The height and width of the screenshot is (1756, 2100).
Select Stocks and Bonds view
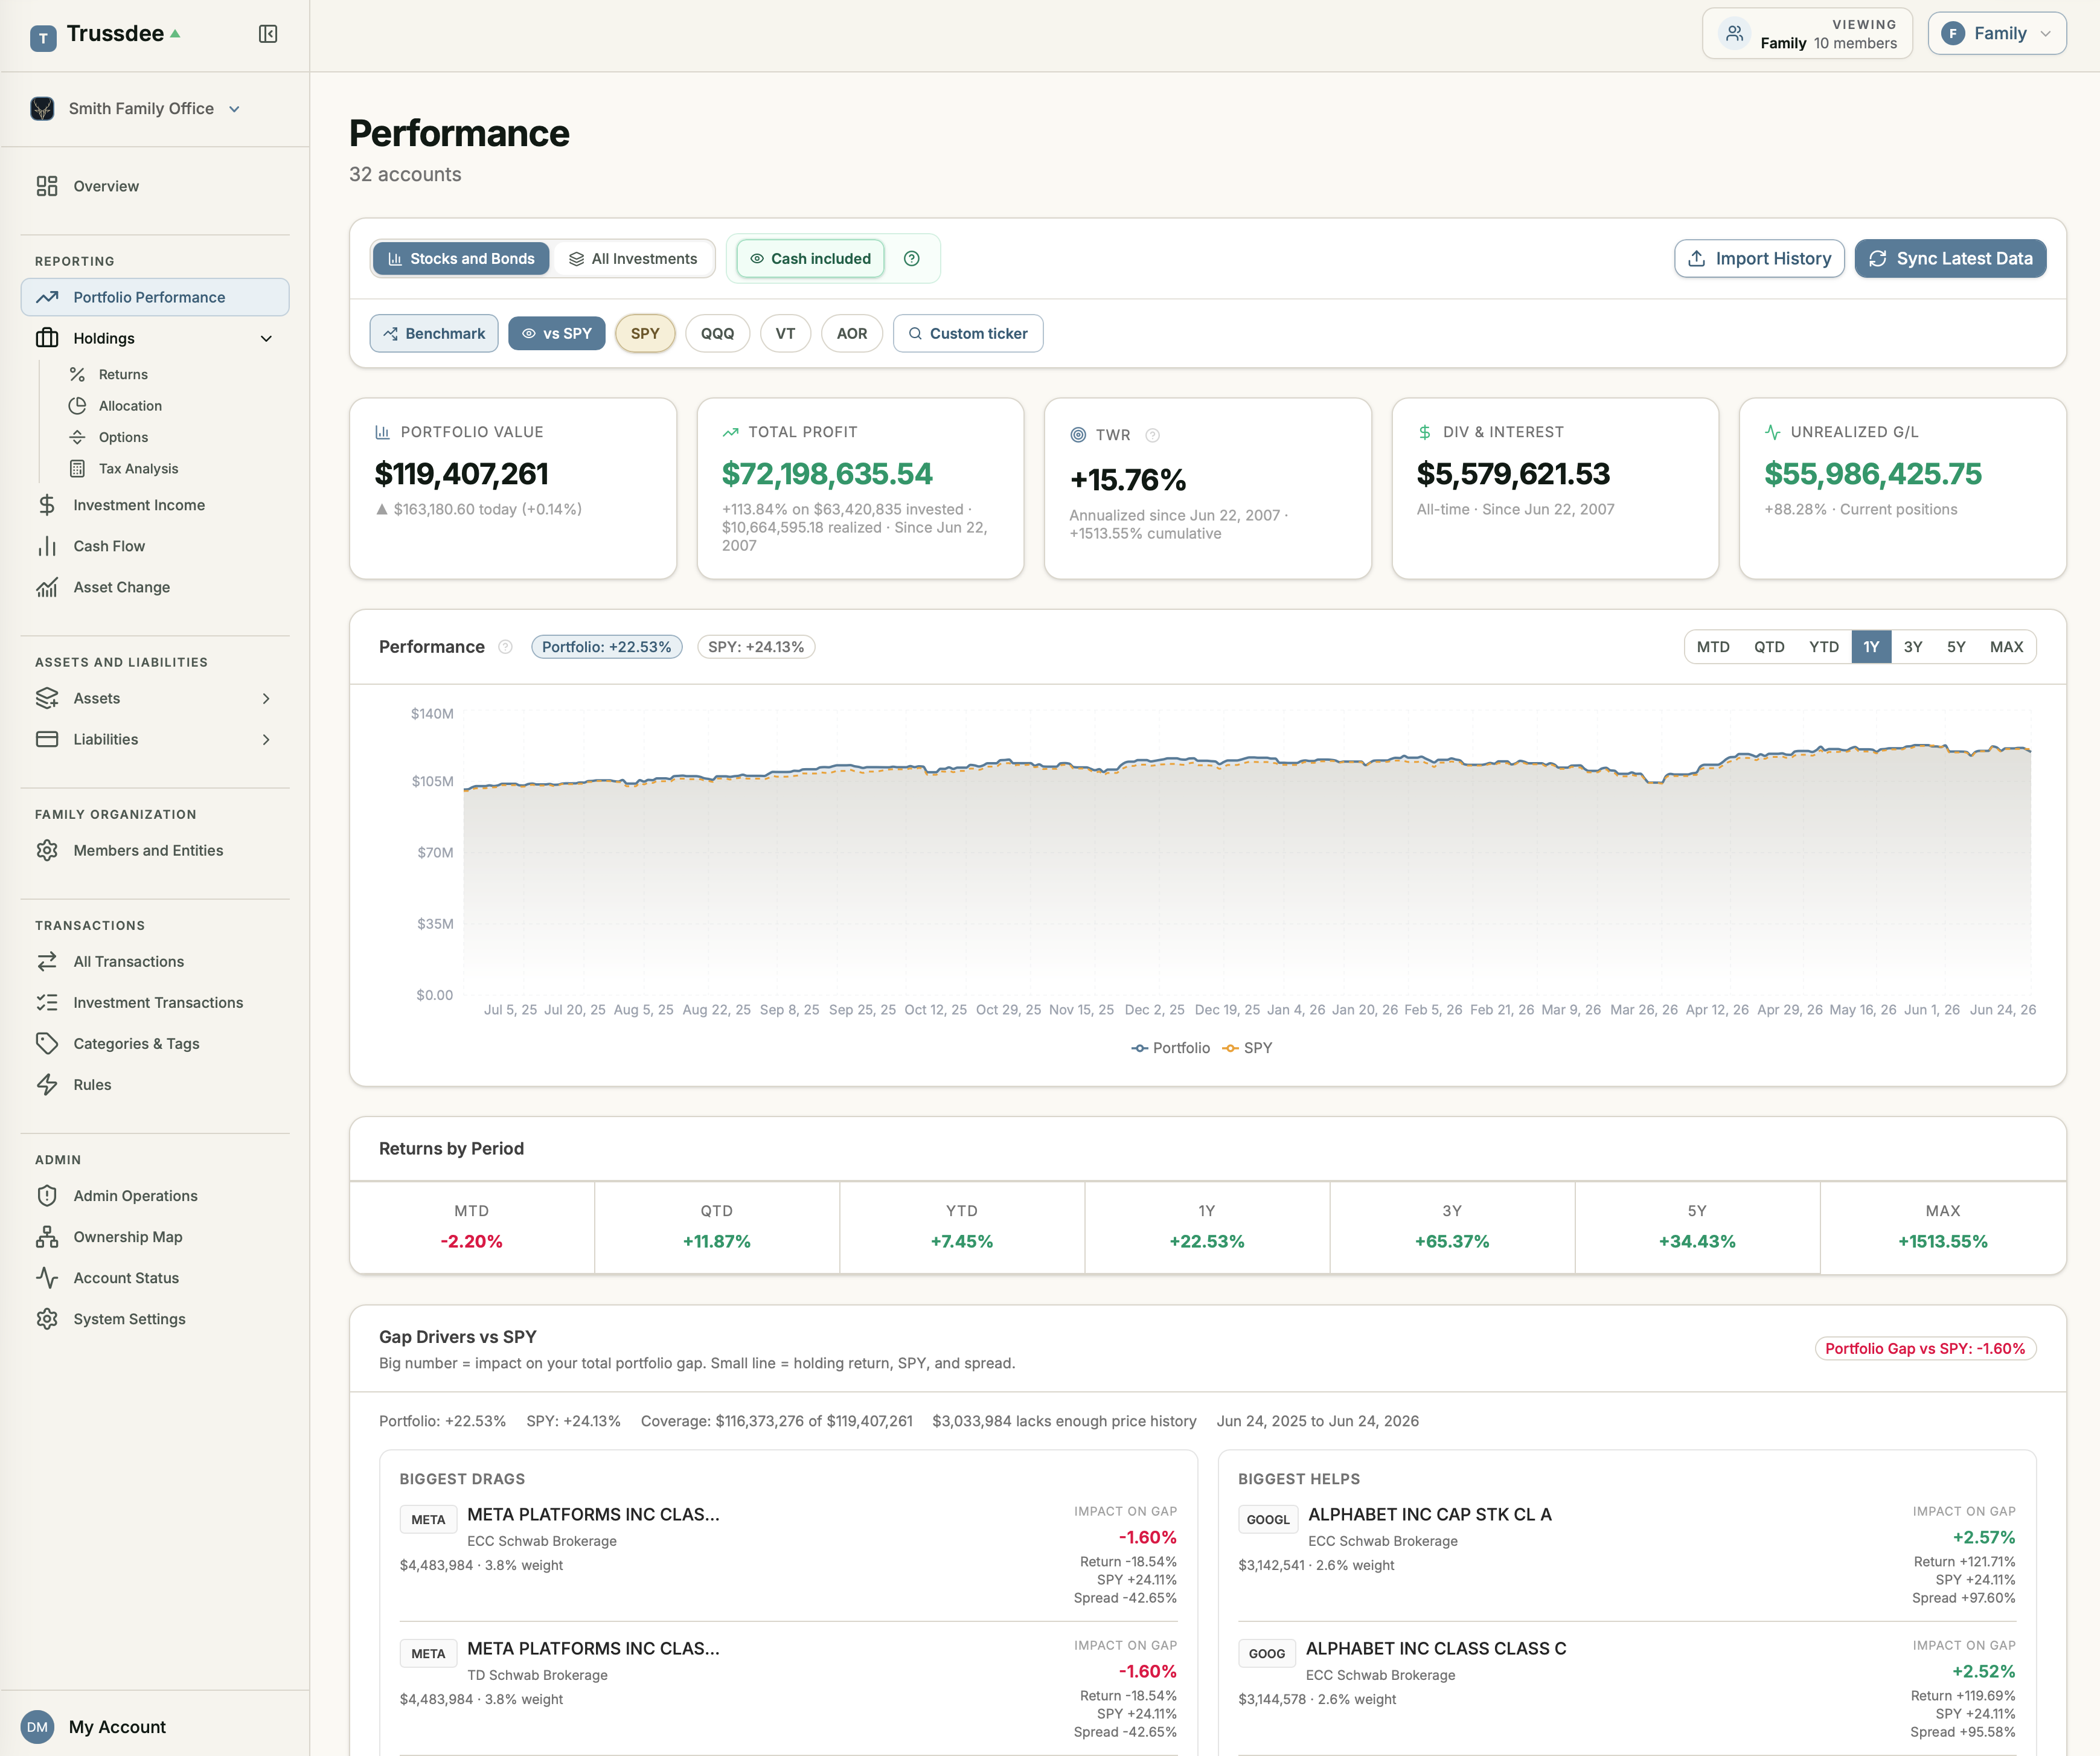coord(461,258)
